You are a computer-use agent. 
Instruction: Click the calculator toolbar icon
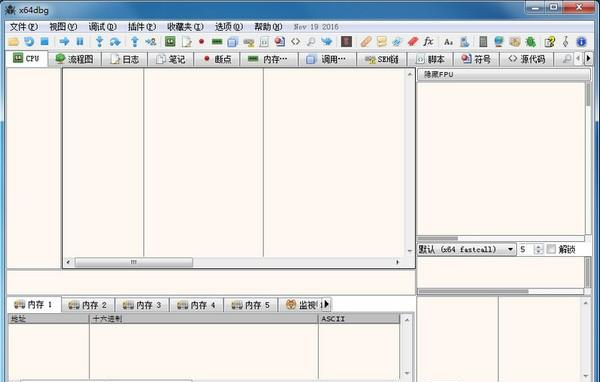coord(483,41)
